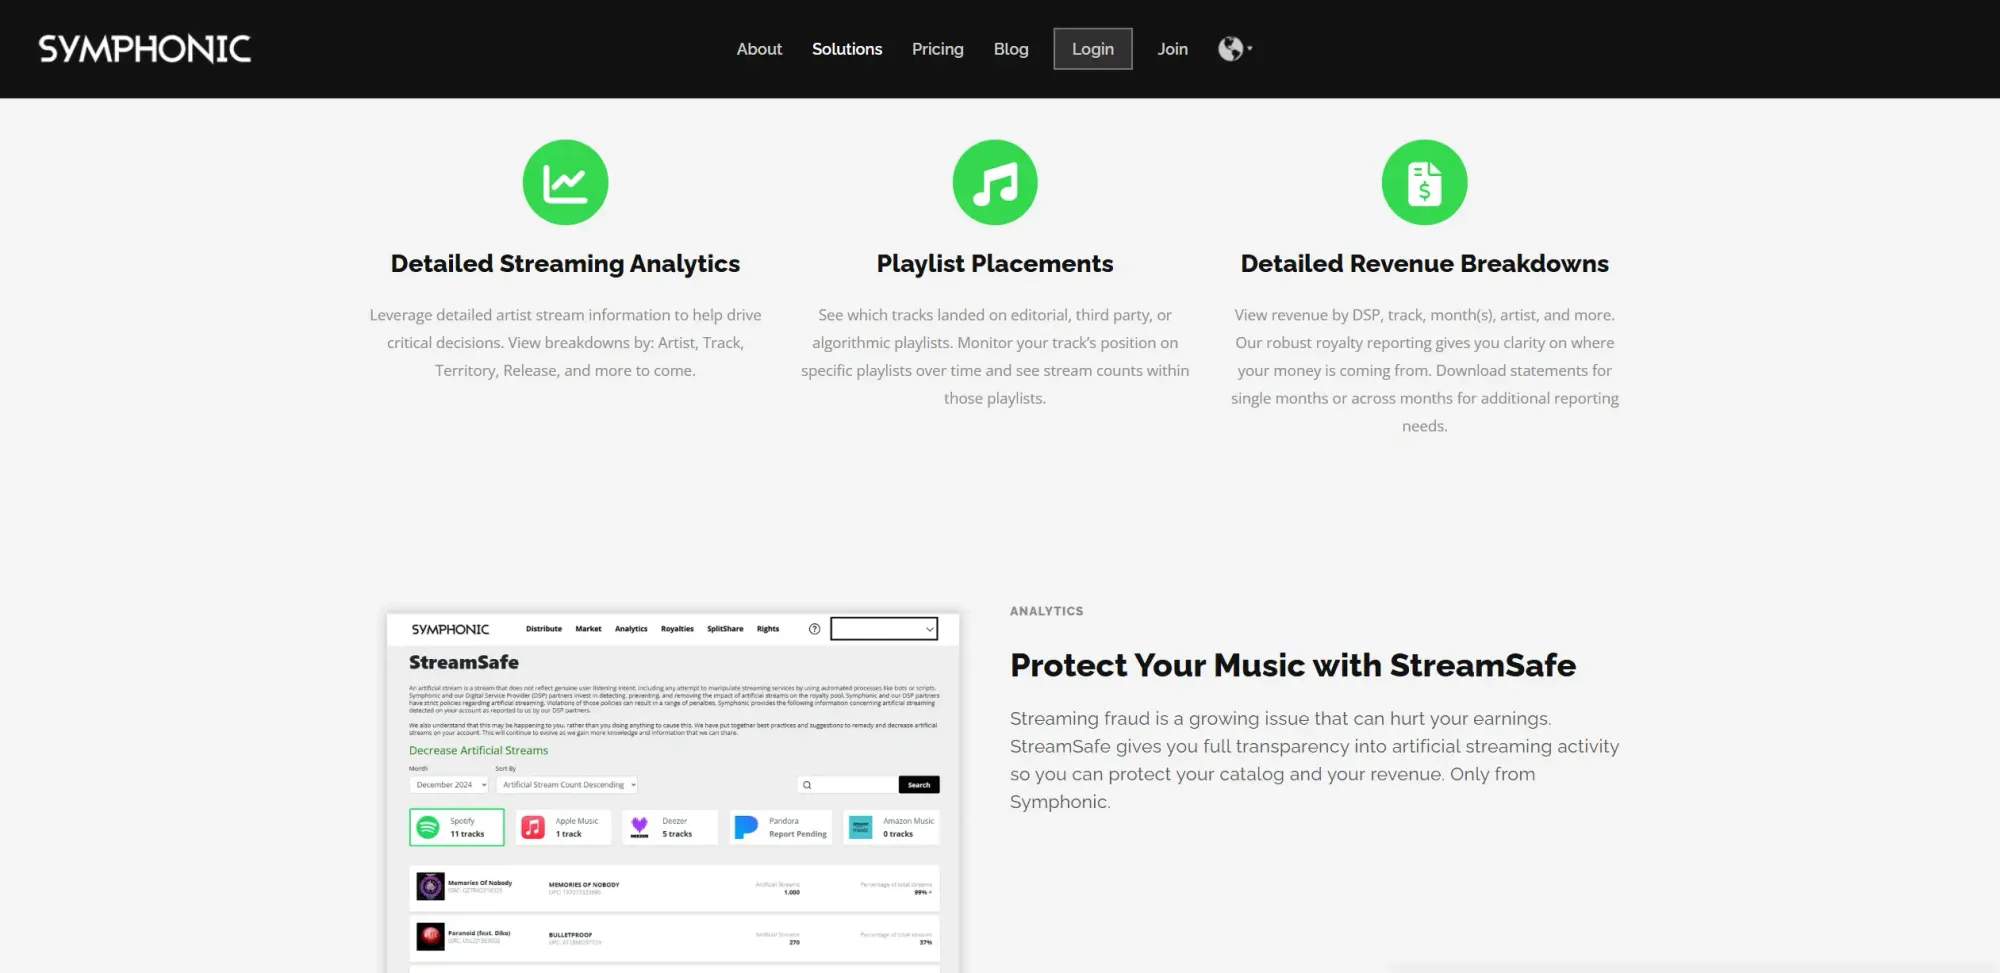Open the Blog link
This screenshot has width=2000, height=973.
click(1010, 49)
